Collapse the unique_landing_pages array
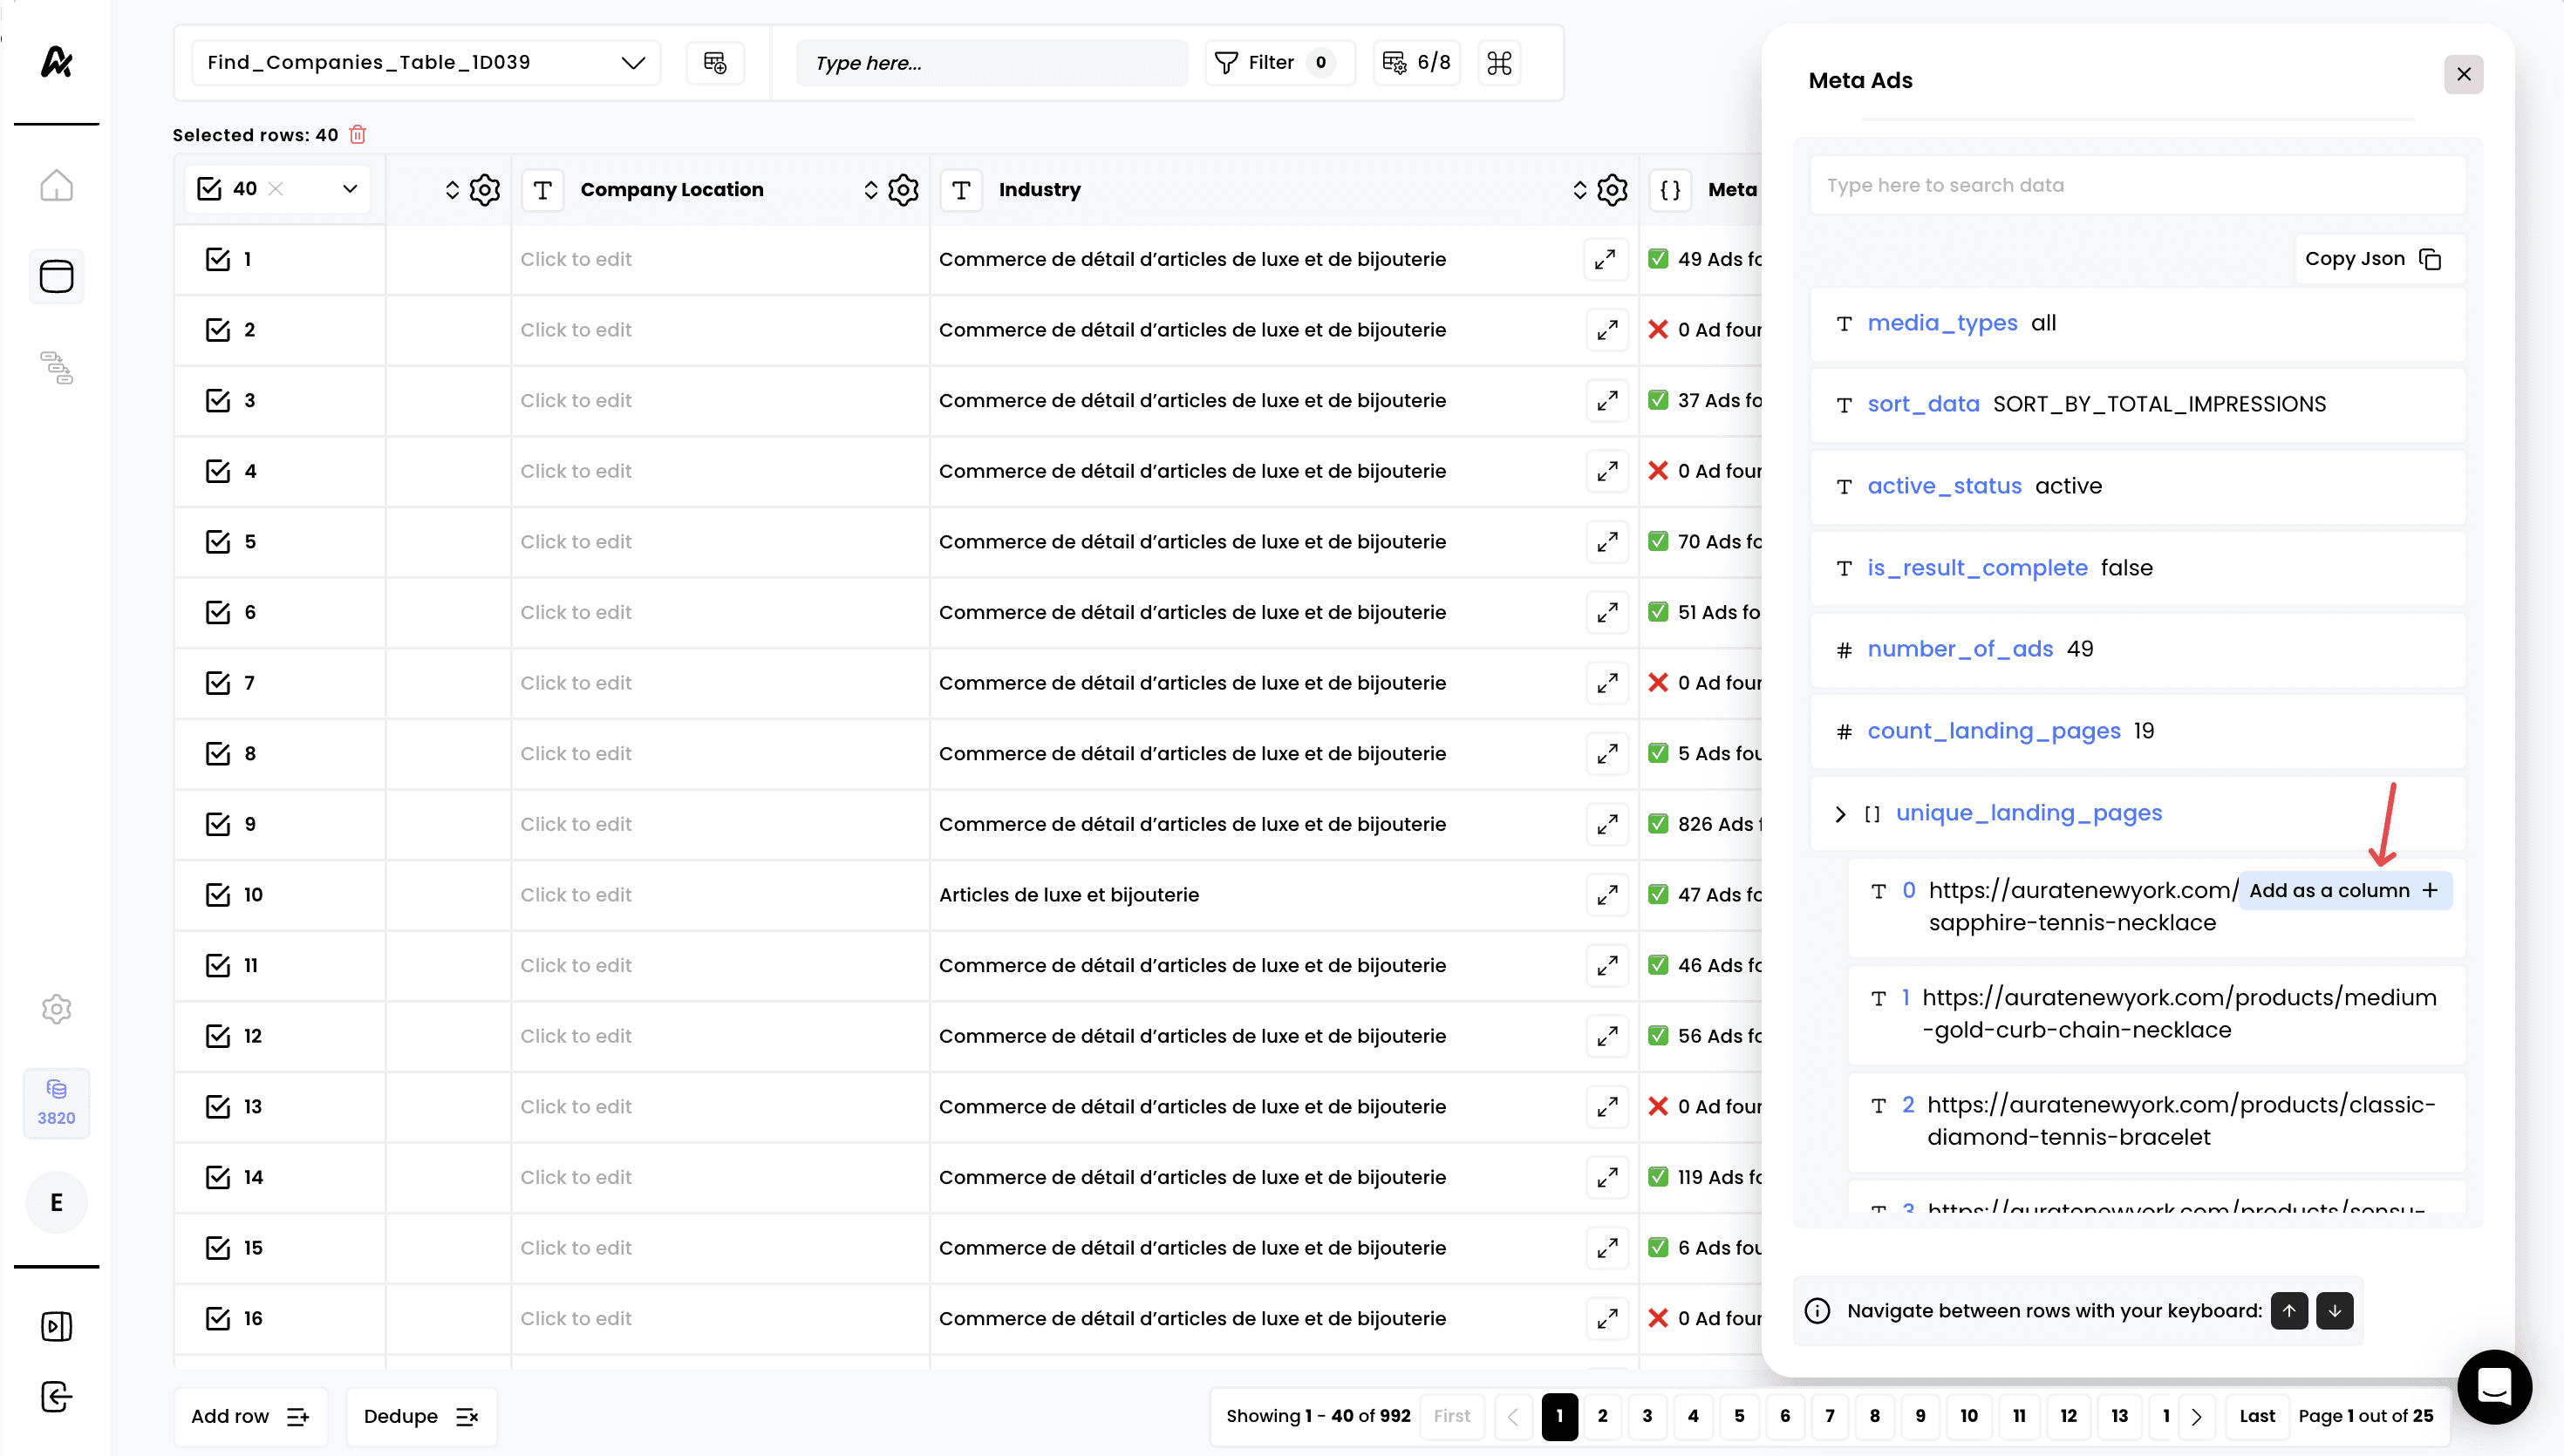This screenshot has height=1456, width=2564. click(x=1840, y=814)
